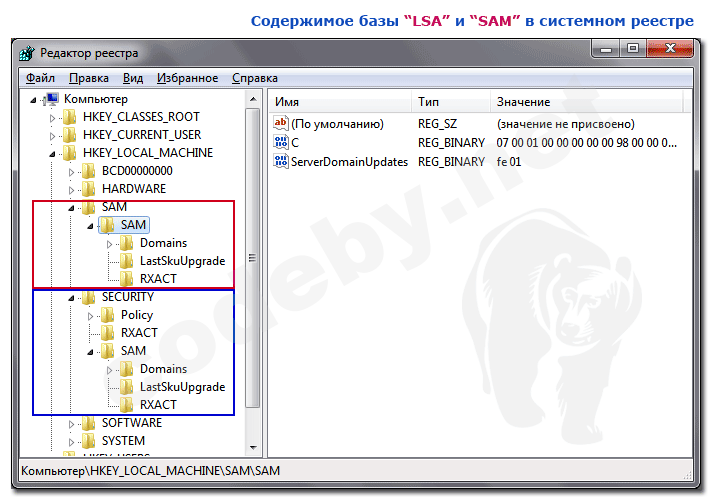715x500 pixels.
Task: Click the folder icon of RXACT under SECURITY directly
Action: pyautogui.click(x=108, y=333)
